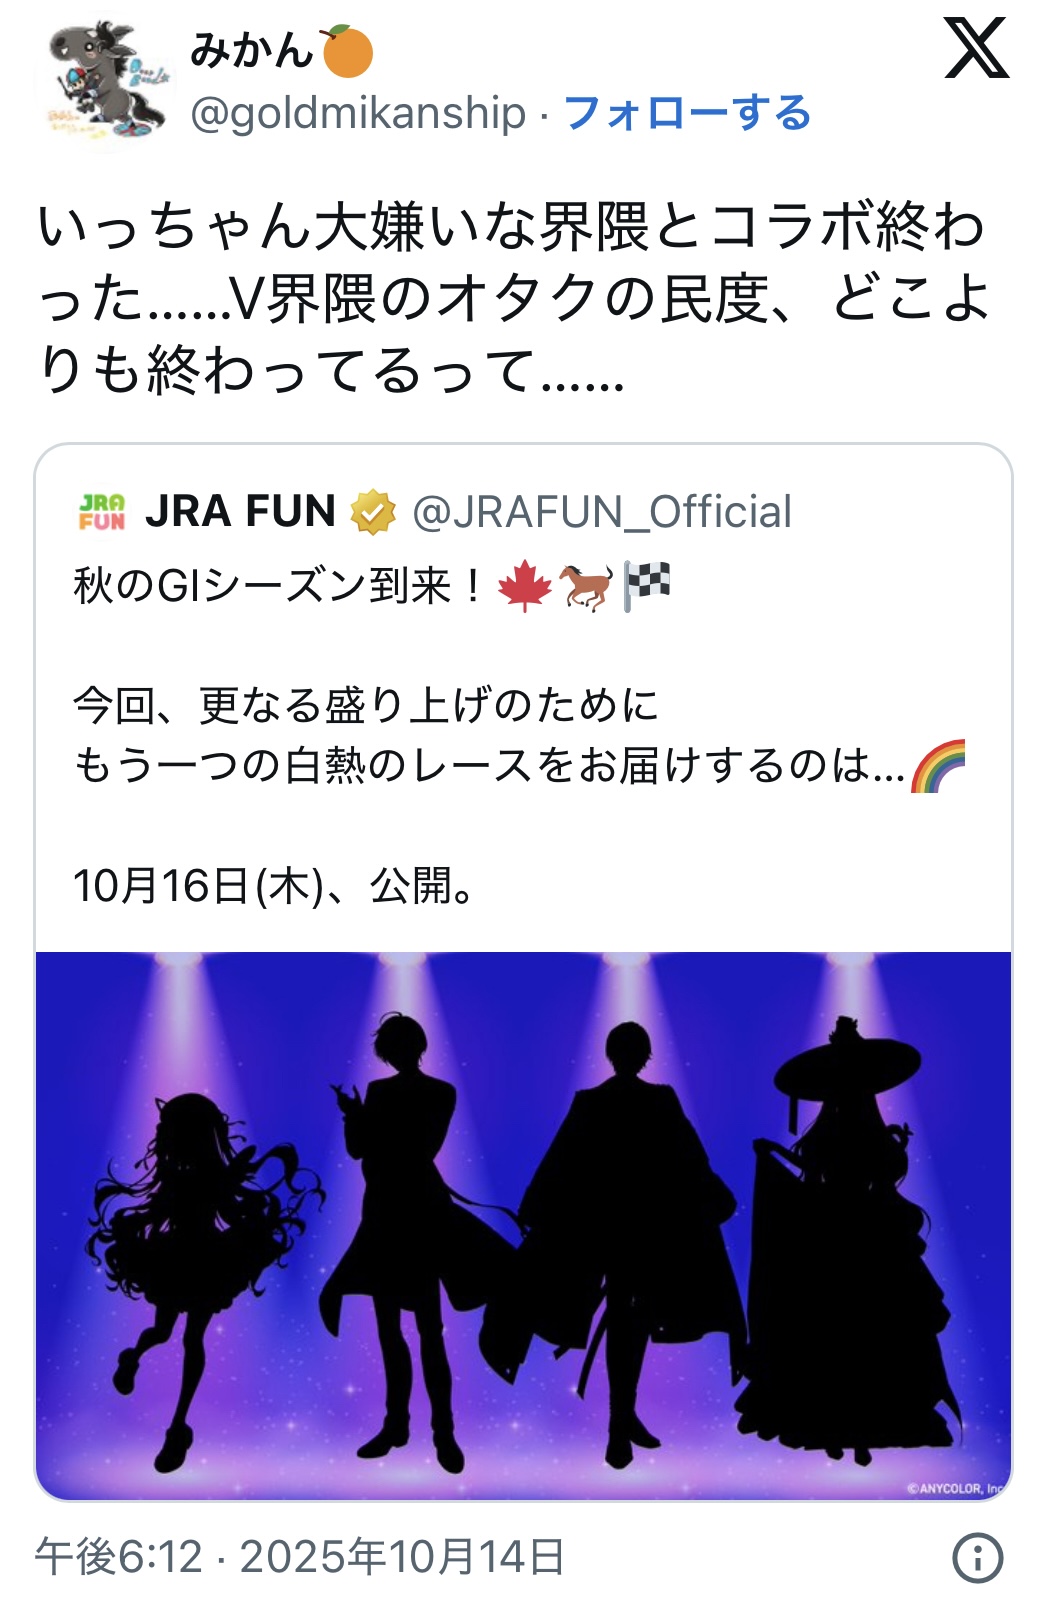Click the rainbow emoji in quoted tweet
This screenshot has width=1053, height=1597.
click(x=938, y=766)
